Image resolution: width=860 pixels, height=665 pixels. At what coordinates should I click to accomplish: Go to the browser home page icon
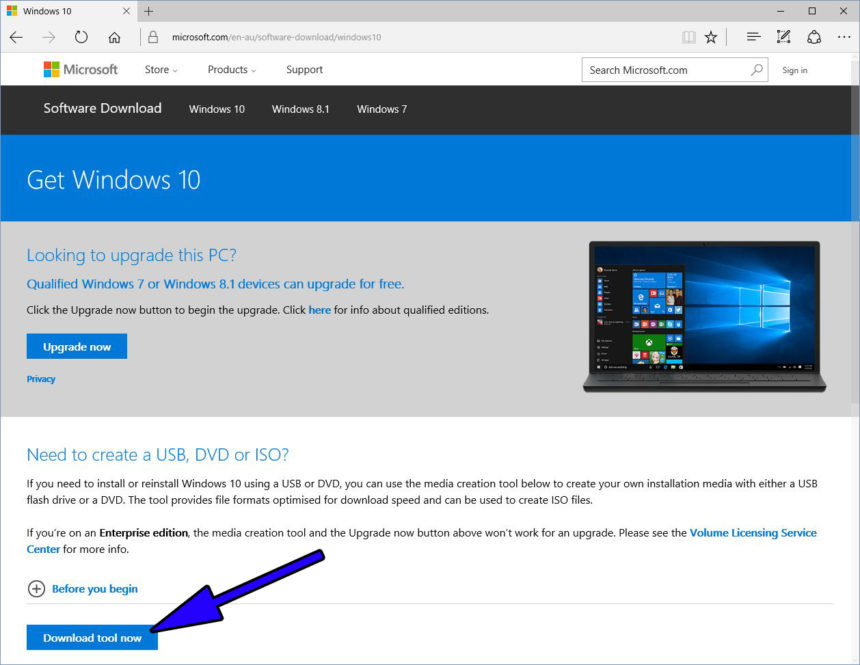[114, 37]
